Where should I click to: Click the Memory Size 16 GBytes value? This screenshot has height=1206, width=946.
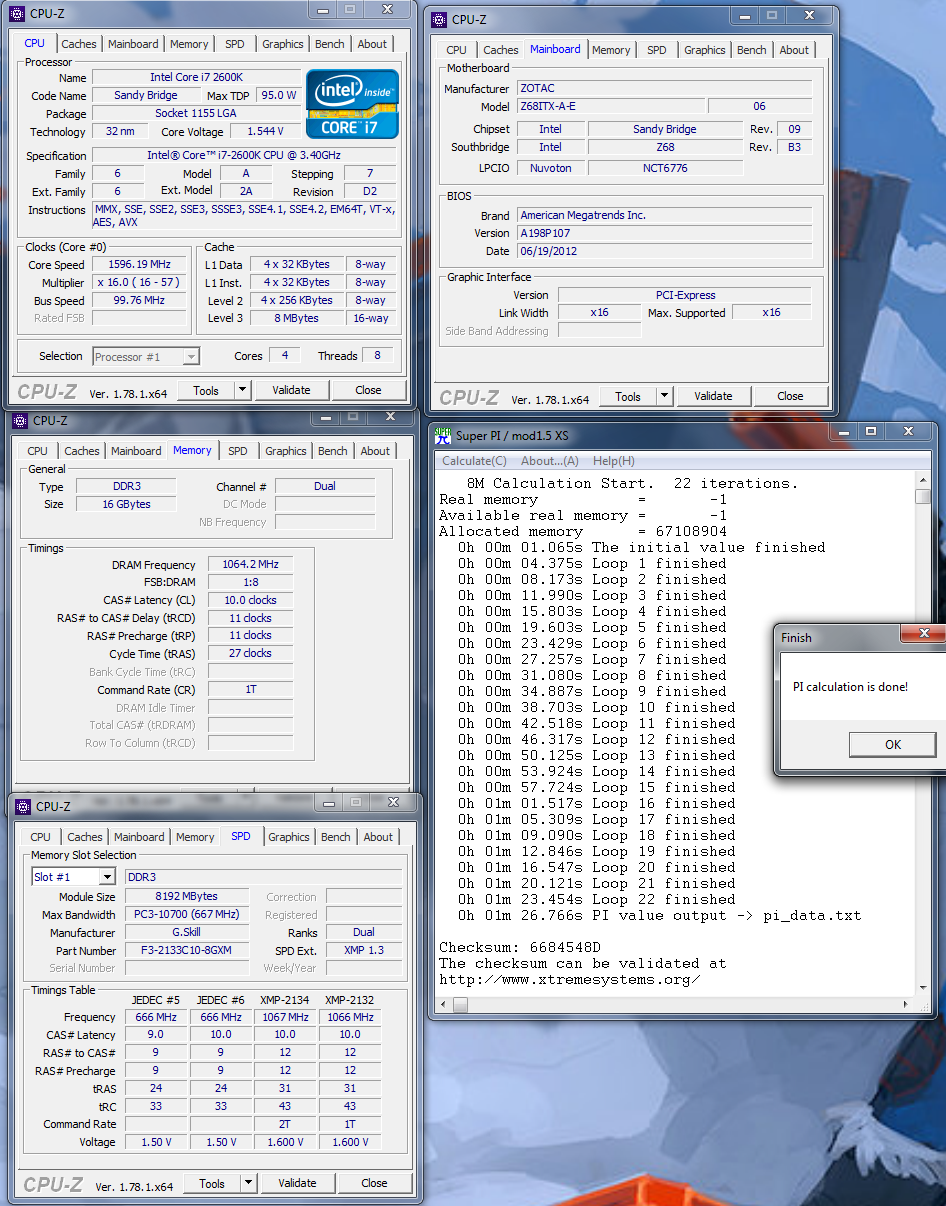click(x=126, y=504)
